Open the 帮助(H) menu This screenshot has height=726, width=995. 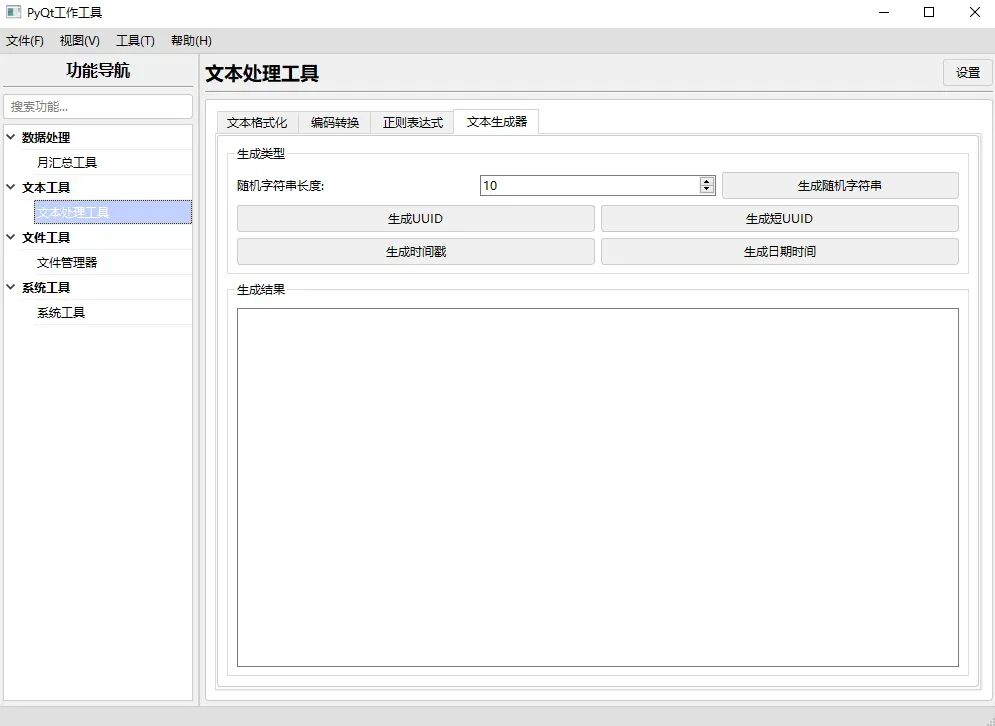[x=191, y=41]
